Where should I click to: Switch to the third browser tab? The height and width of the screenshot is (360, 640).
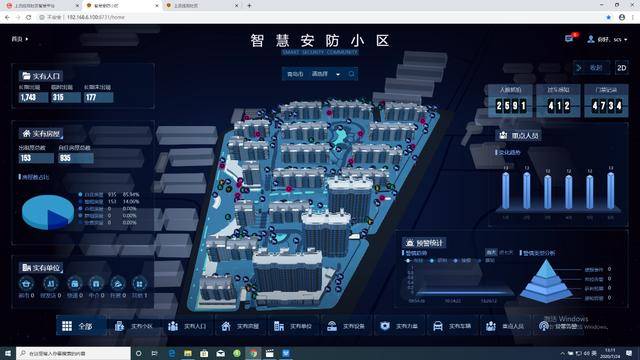click(202, 6)
